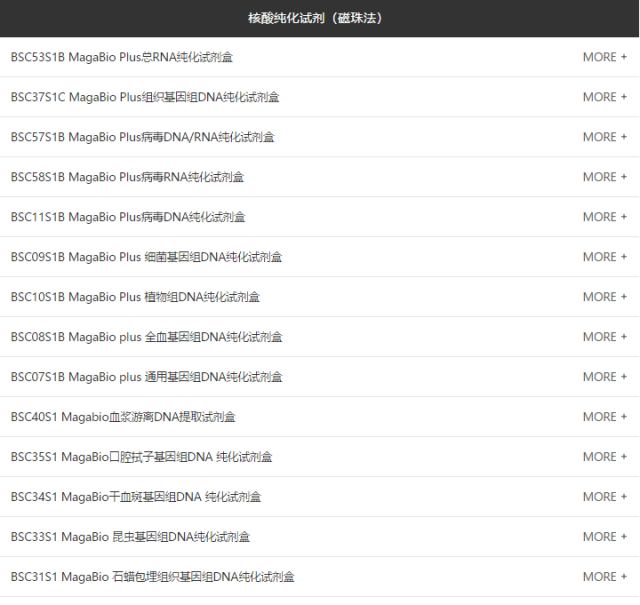Expand MORE + for BSC34S1 干血斑基因组DNA
Image resolution: width=640 pixels, height=605 pixels.
(x=604, y=497)
